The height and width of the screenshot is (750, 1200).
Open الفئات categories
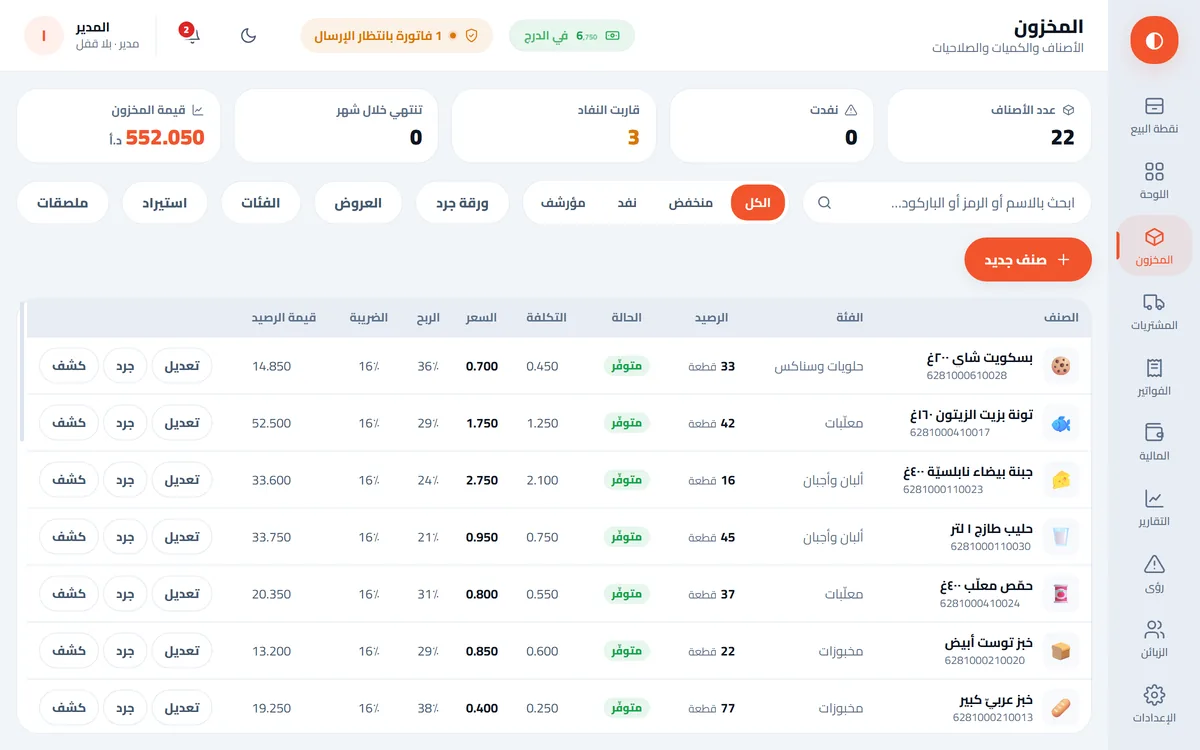(260, 203)
